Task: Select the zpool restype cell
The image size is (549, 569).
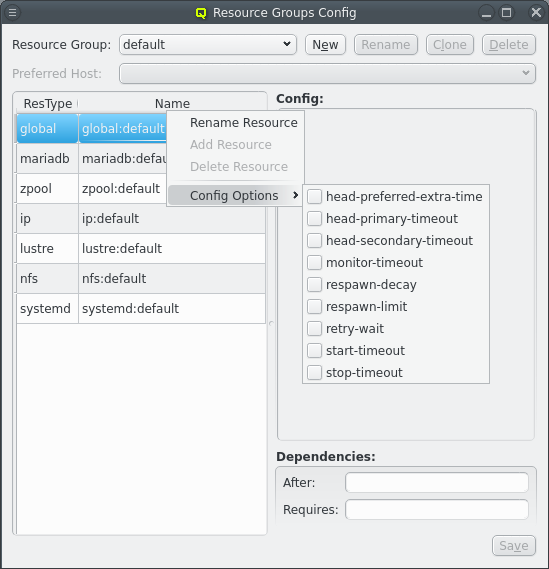Action: pyautogui.click(x=48, y=189)
